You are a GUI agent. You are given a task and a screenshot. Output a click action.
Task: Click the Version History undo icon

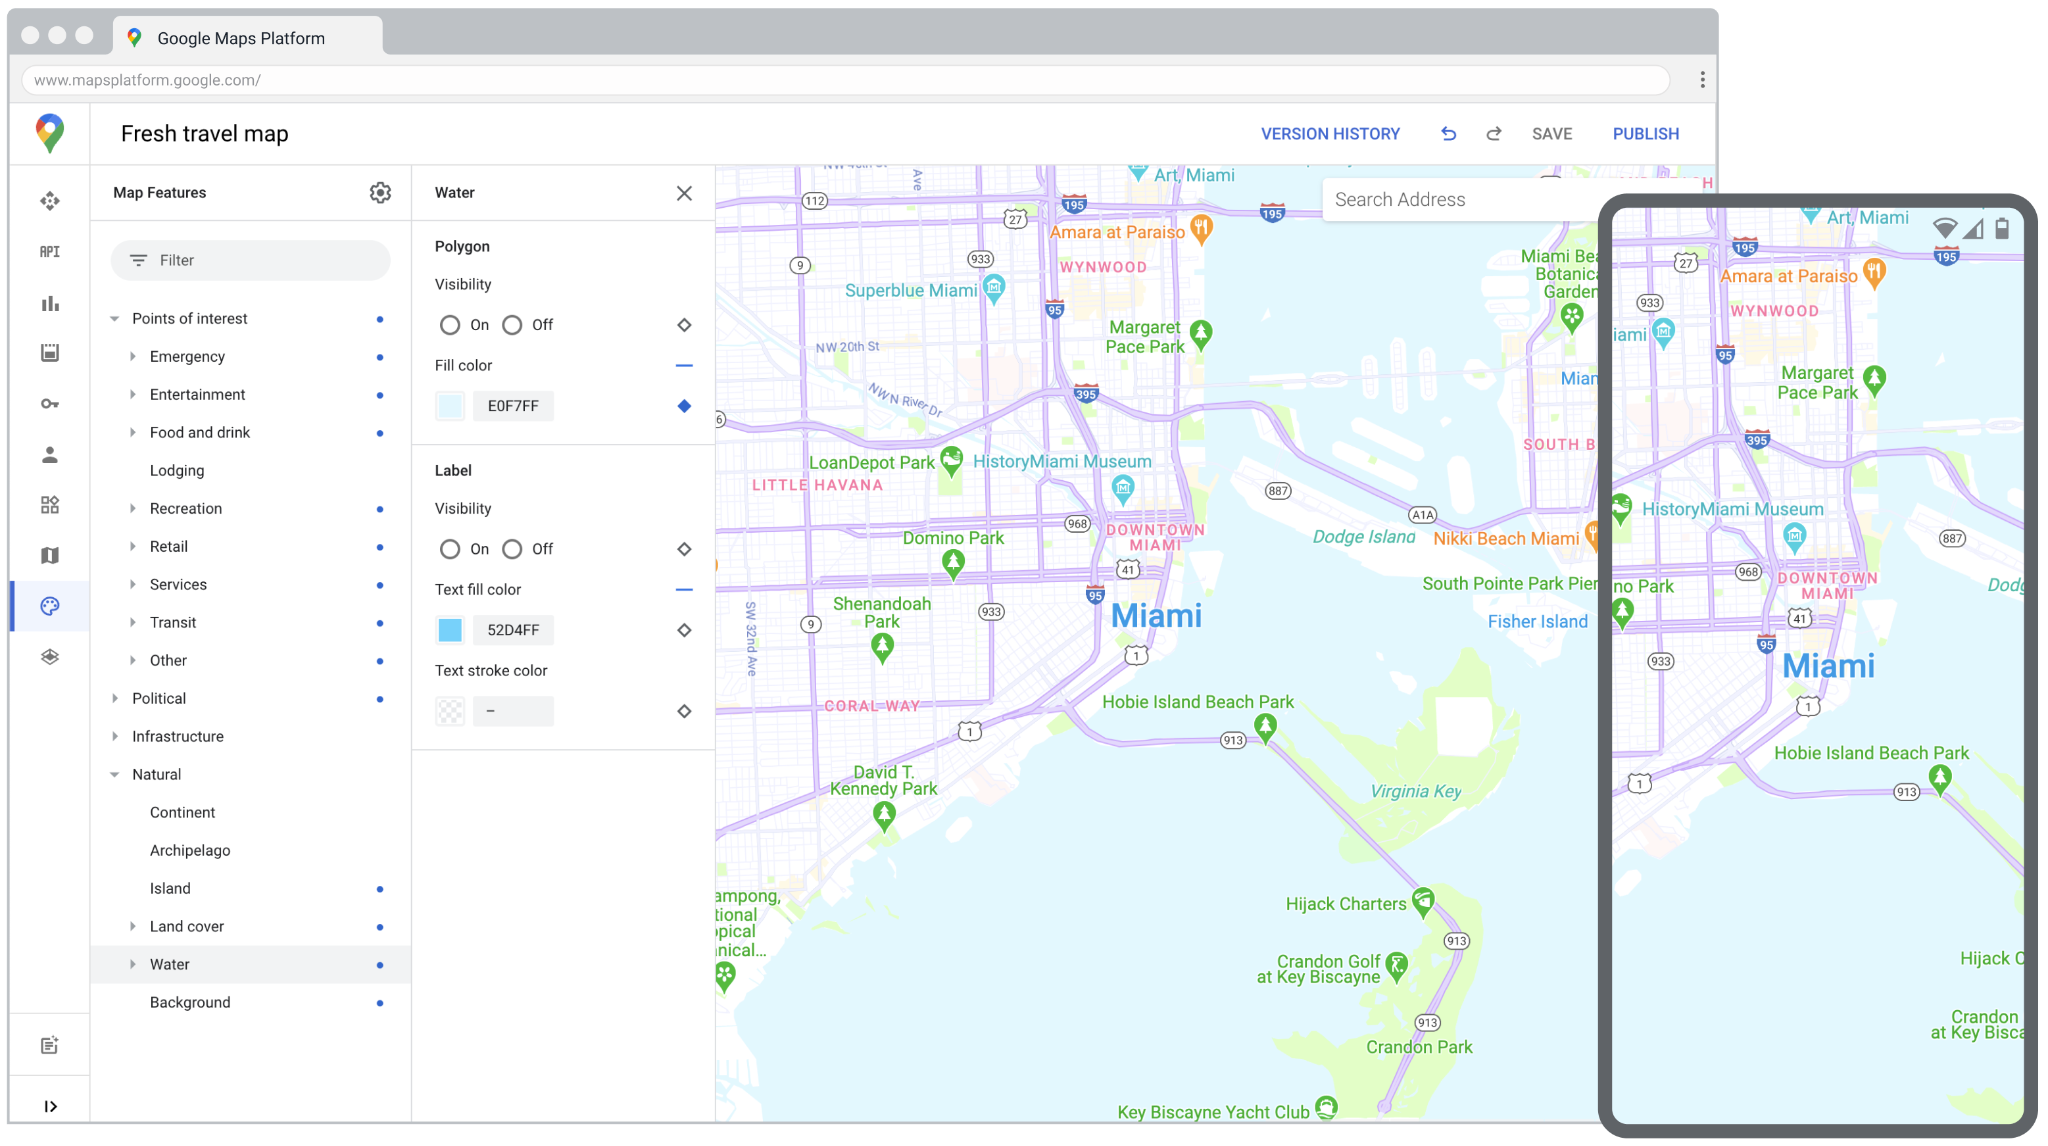pyautogui.click(x=1446, y=134)
